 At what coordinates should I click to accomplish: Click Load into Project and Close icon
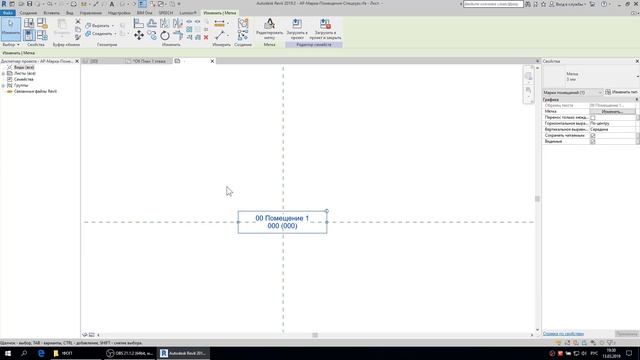click(325, 29)
